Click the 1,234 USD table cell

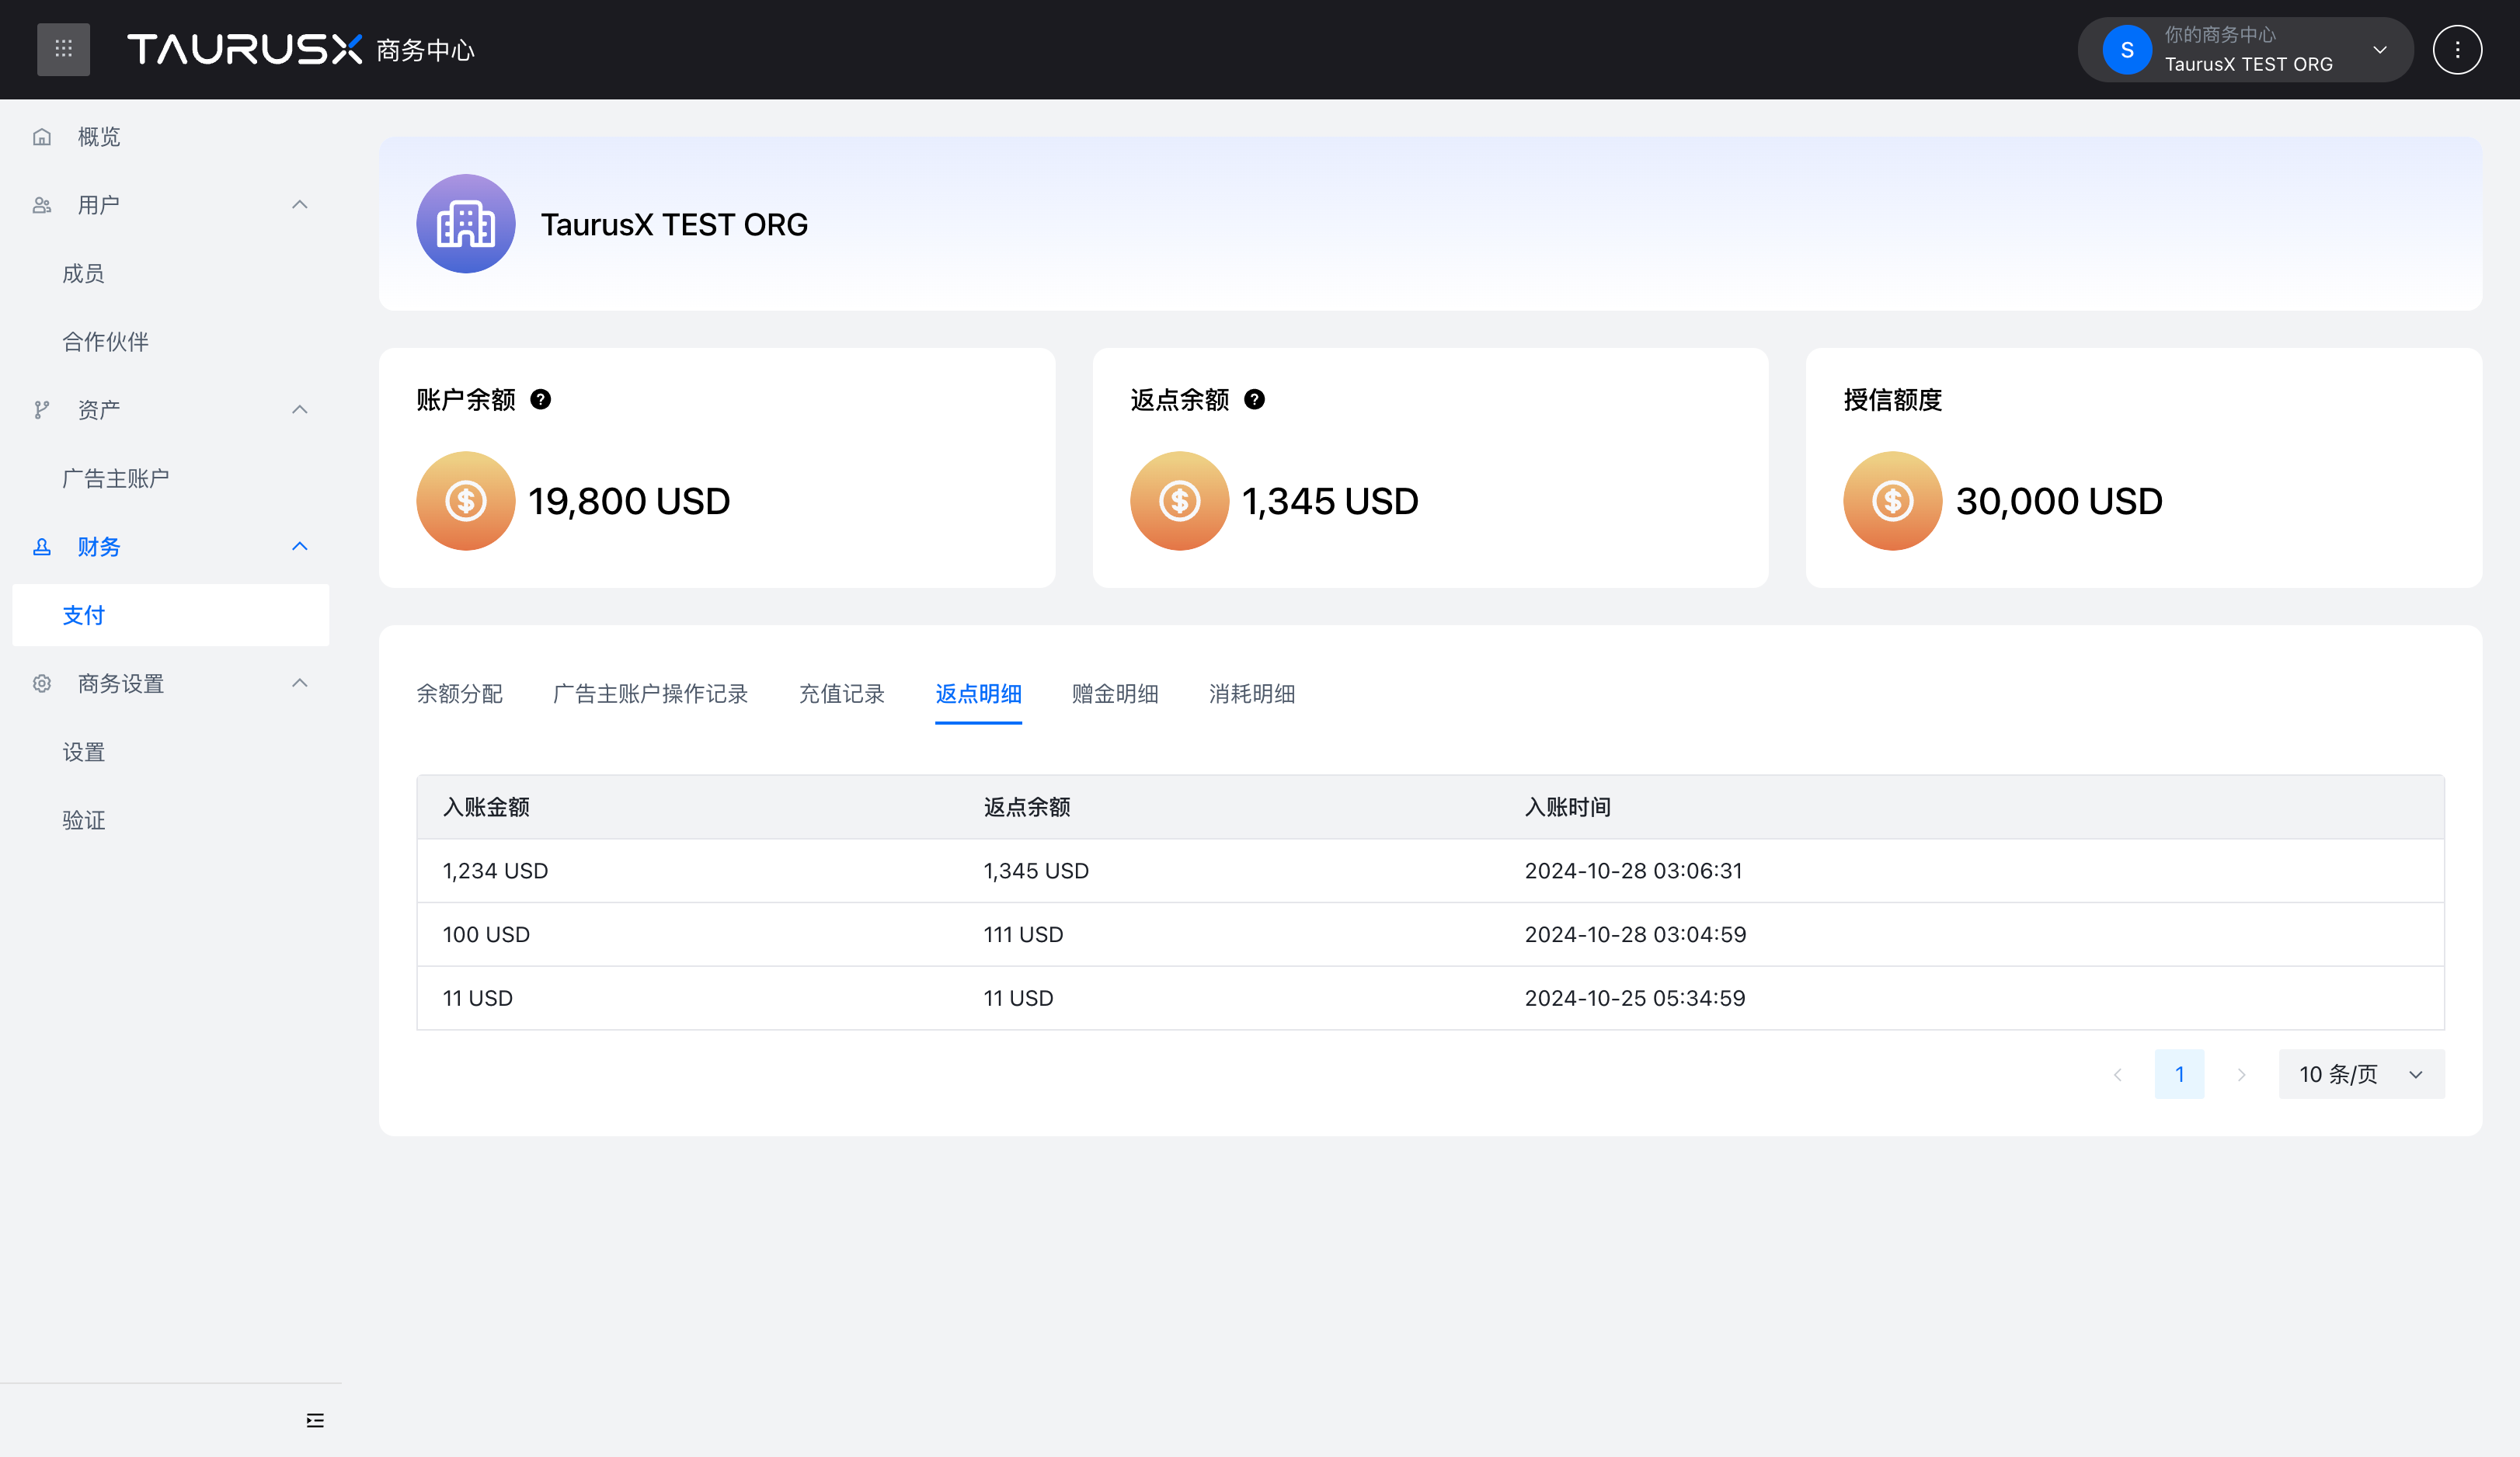(x=495, y=871)
